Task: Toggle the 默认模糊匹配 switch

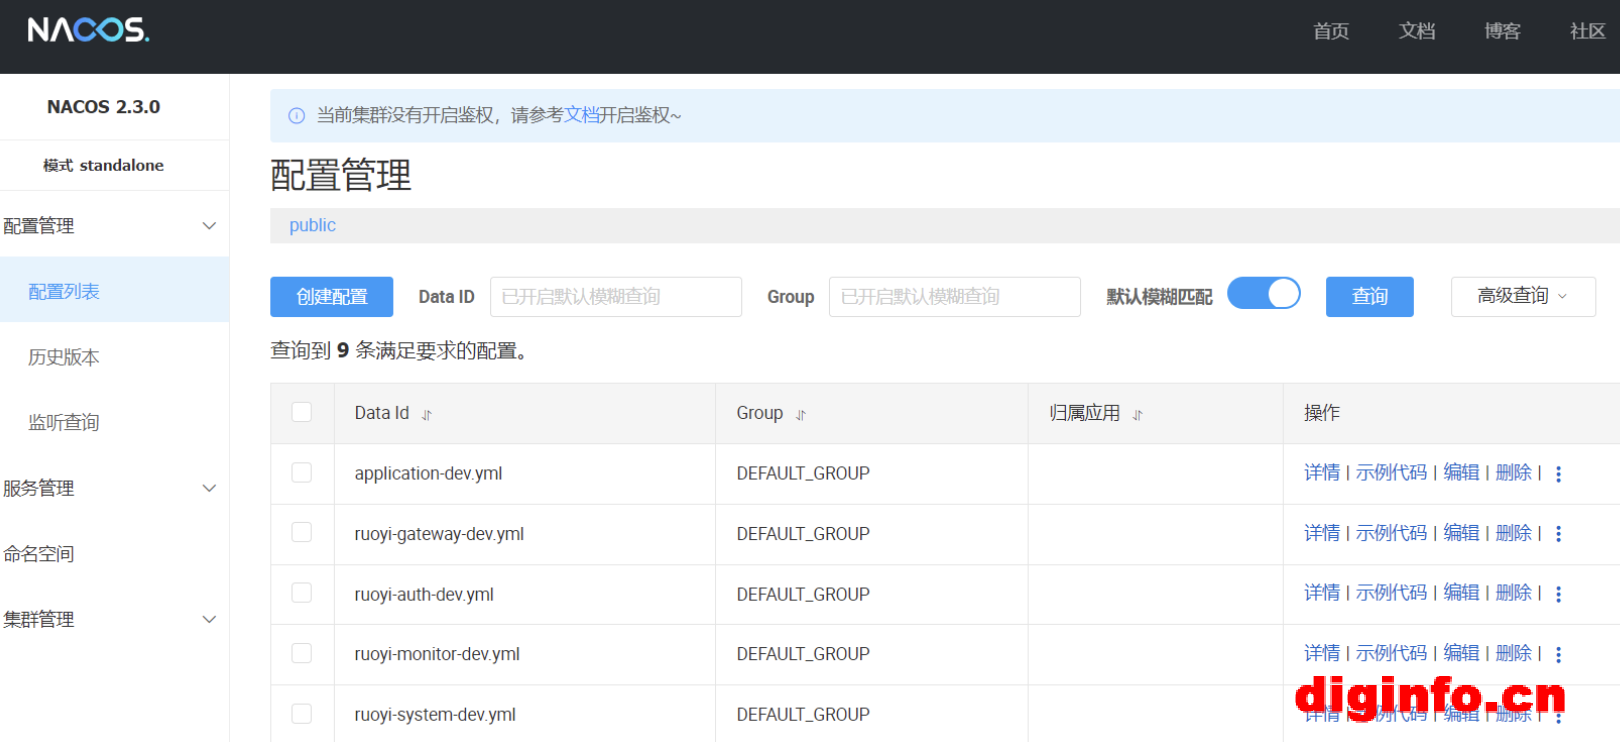Action: (1264, 294)
